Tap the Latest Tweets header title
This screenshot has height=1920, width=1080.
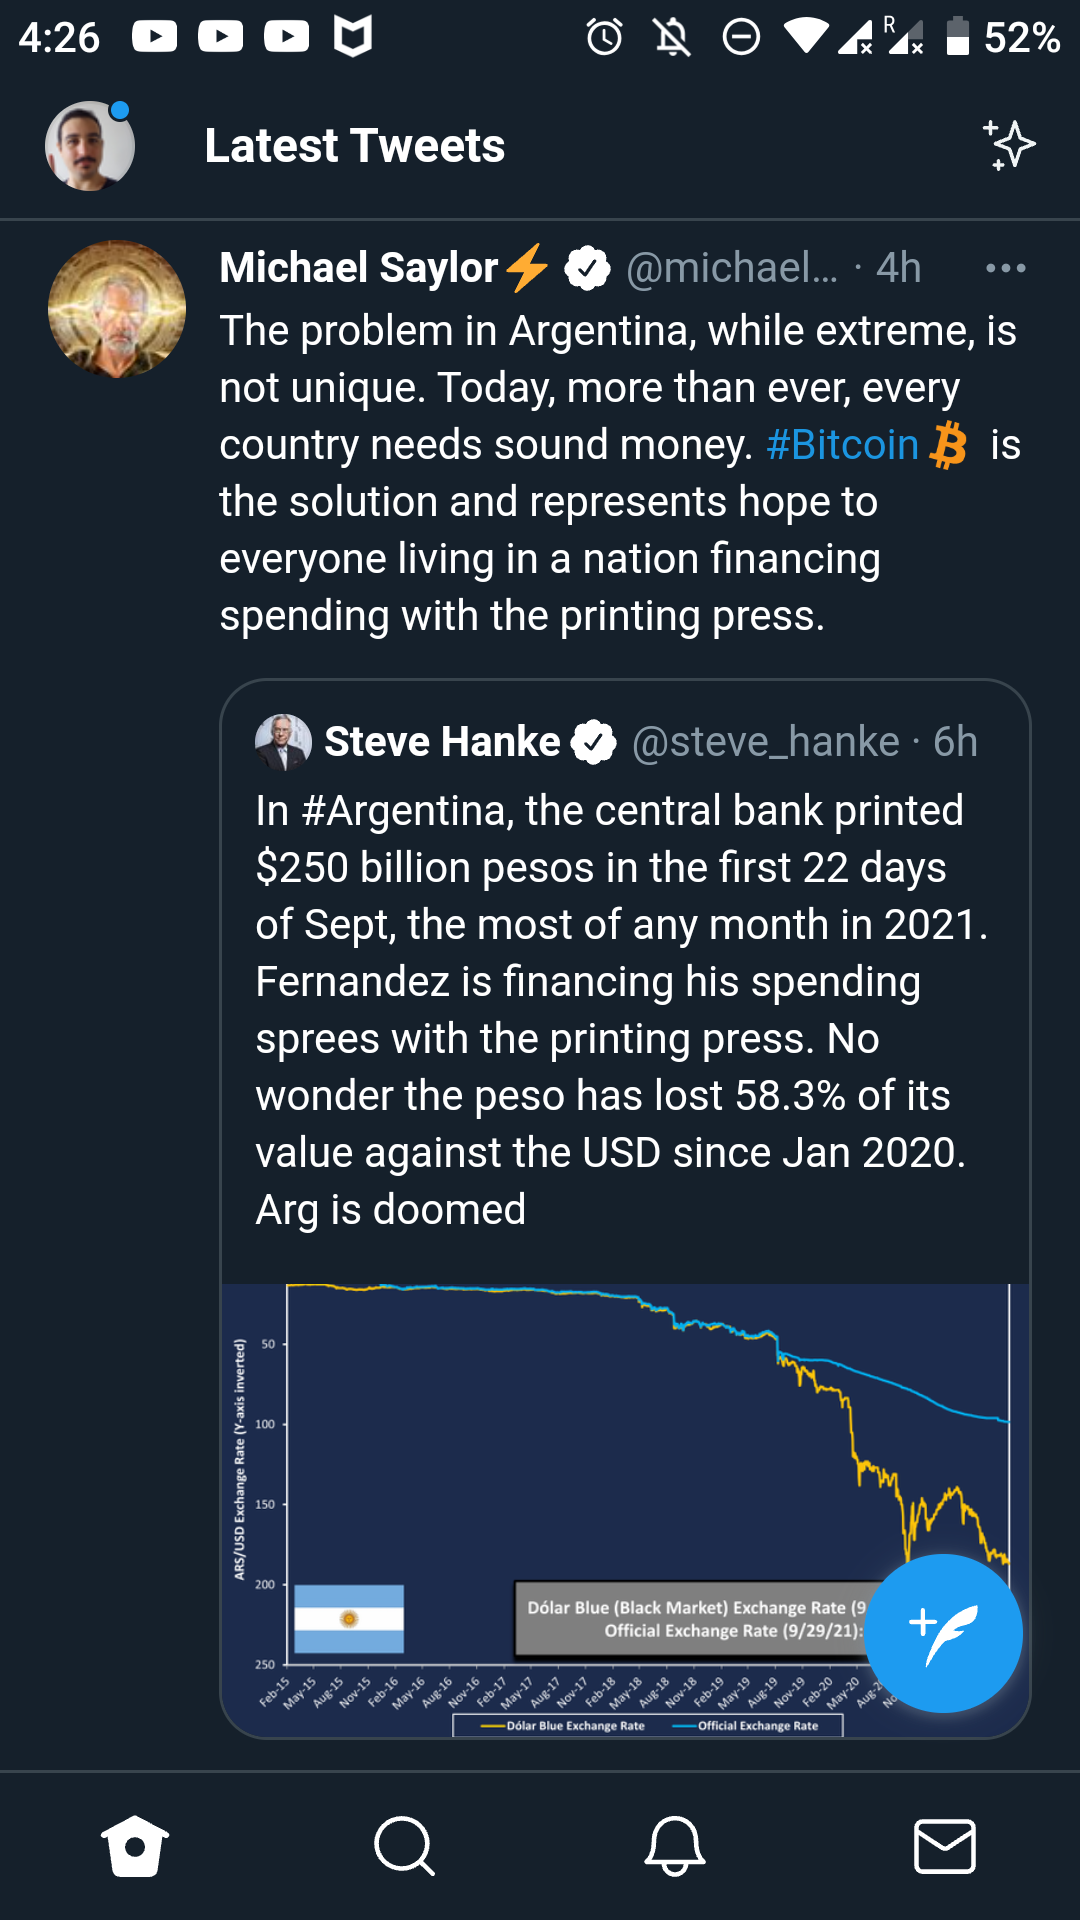tap(355, 146)
